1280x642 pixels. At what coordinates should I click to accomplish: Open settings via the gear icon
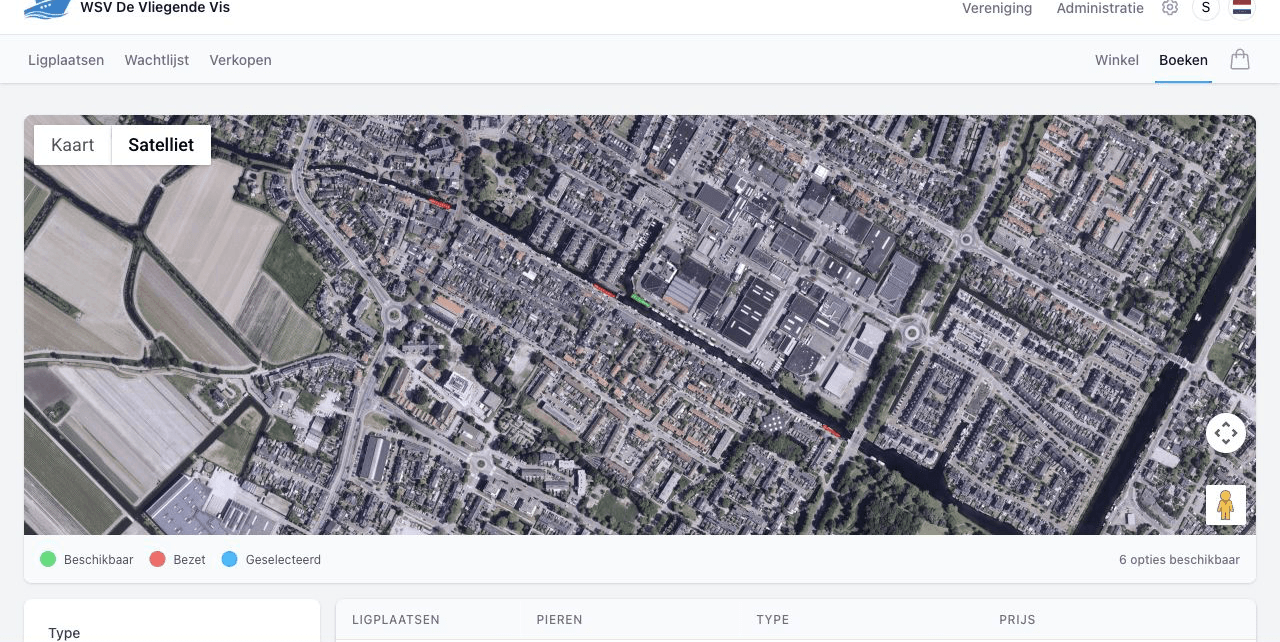tap(1170, 8)
